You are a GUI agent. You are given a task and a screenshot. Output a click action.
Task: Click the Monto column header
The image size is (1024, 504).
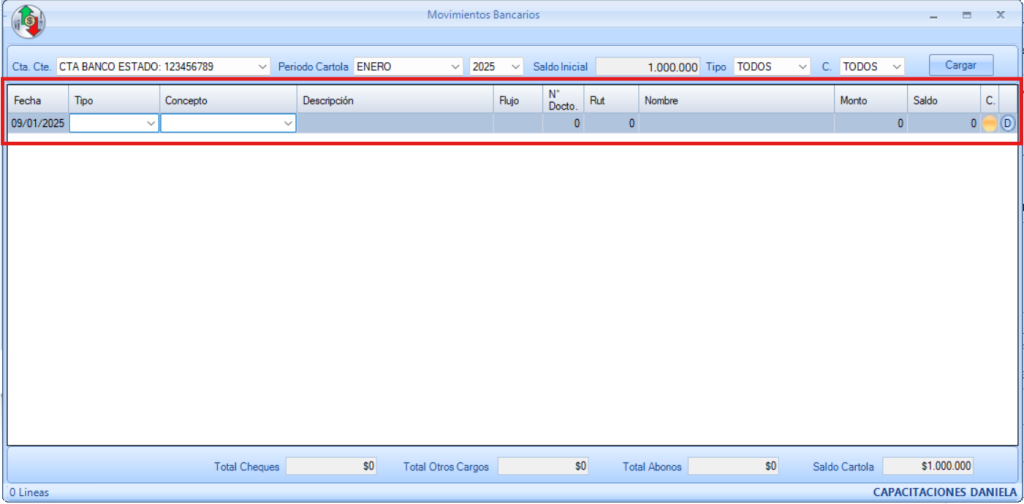[x=870, y=101]
